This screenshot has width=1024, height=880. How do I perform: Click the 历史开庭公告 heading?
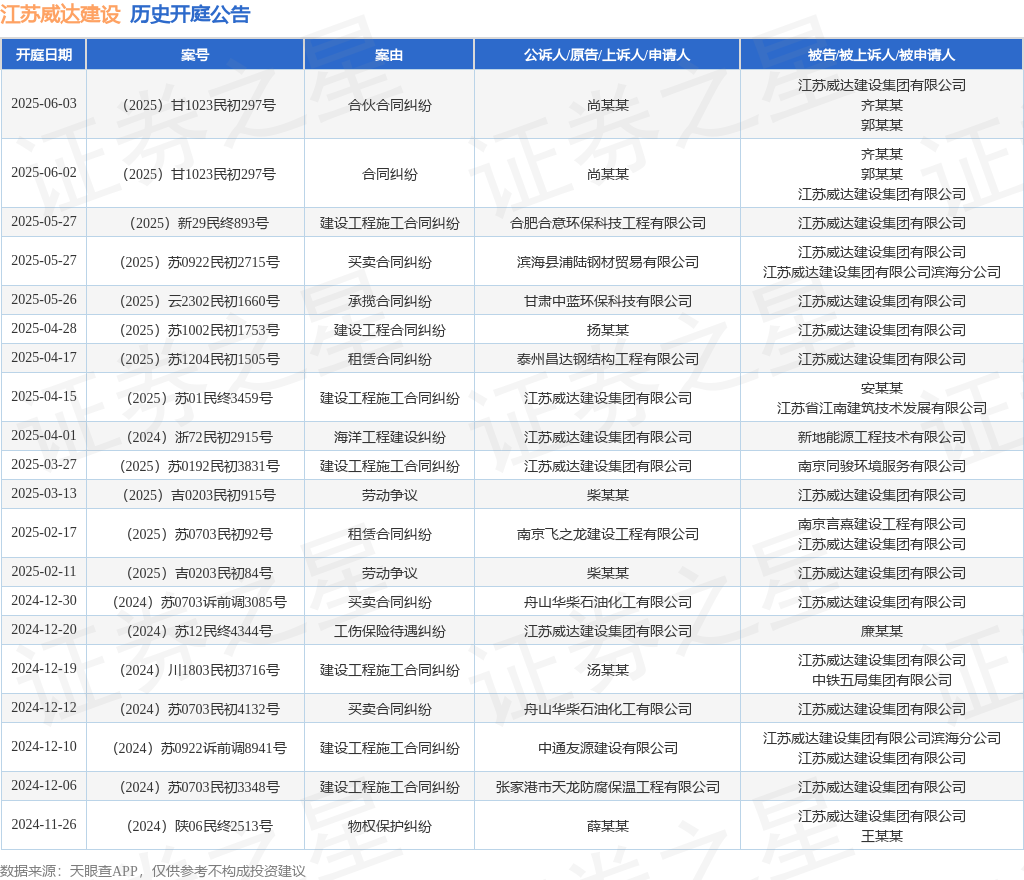(190, 14)
